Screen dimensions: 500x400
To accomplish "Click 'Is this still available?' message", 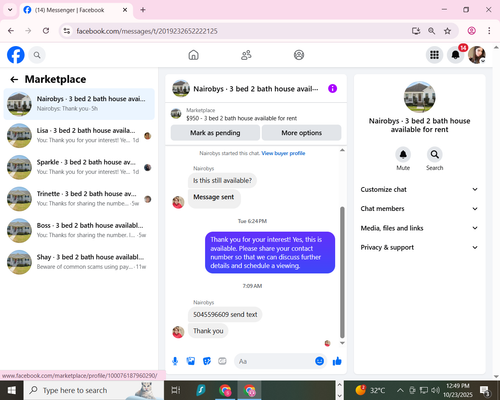I will 222,180.
